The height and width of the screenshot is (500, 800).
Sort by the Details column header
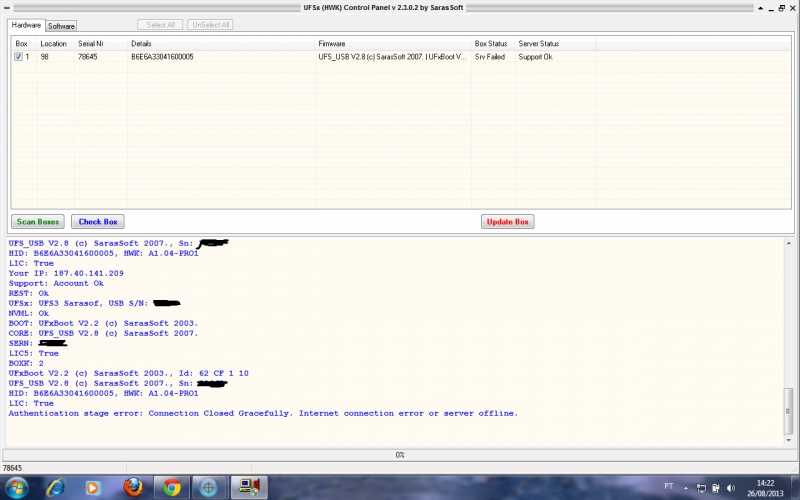tap(221, 43)
